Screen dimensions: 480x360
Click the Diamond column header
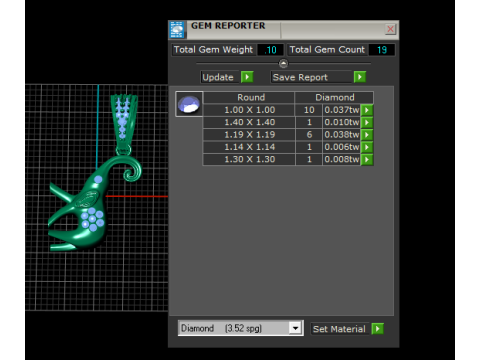334,97
